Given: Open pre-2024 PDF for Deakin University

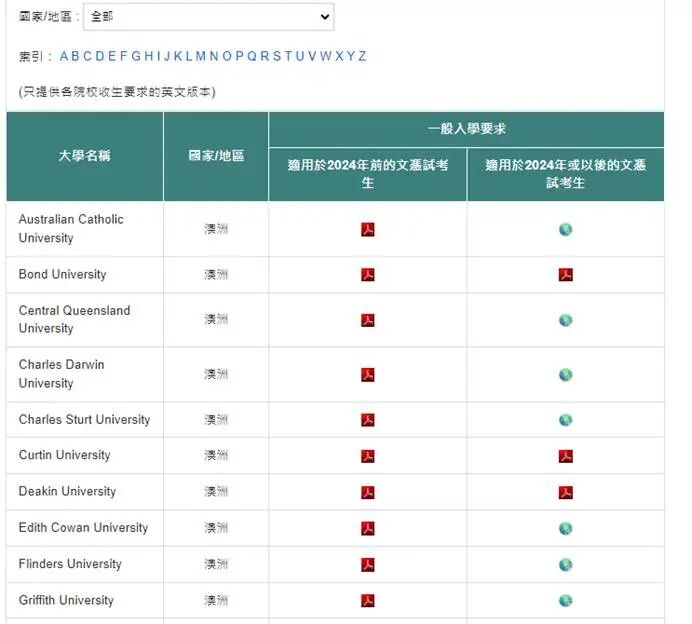Looking at the screenshot, I should click(368, 492).
